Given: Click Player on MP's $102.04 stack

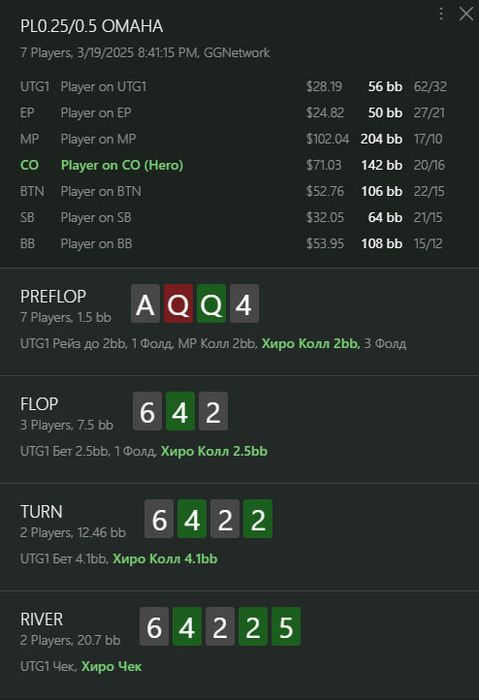Looking at the screenshot, I should 327,139.
